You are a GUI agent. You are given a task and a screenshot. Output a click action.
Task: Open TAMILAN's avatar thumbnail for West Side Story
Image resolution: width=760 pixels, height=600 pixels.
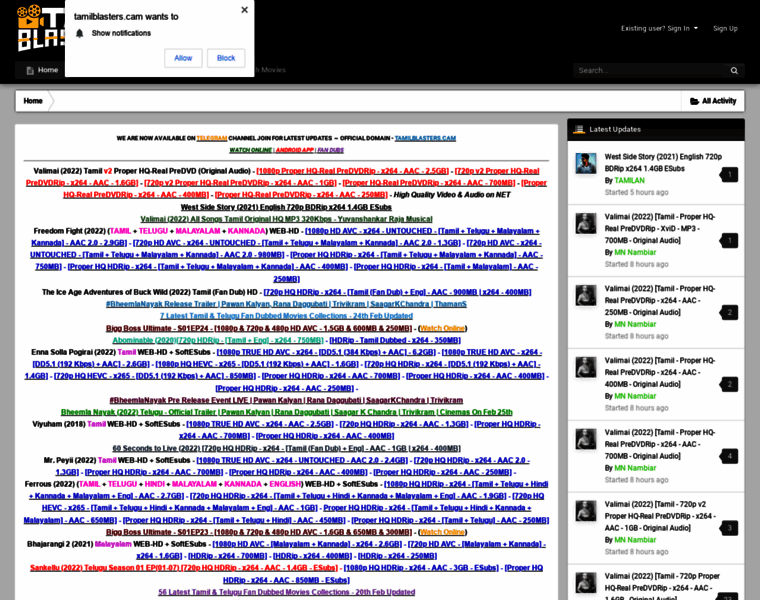(x=586, y=163)
